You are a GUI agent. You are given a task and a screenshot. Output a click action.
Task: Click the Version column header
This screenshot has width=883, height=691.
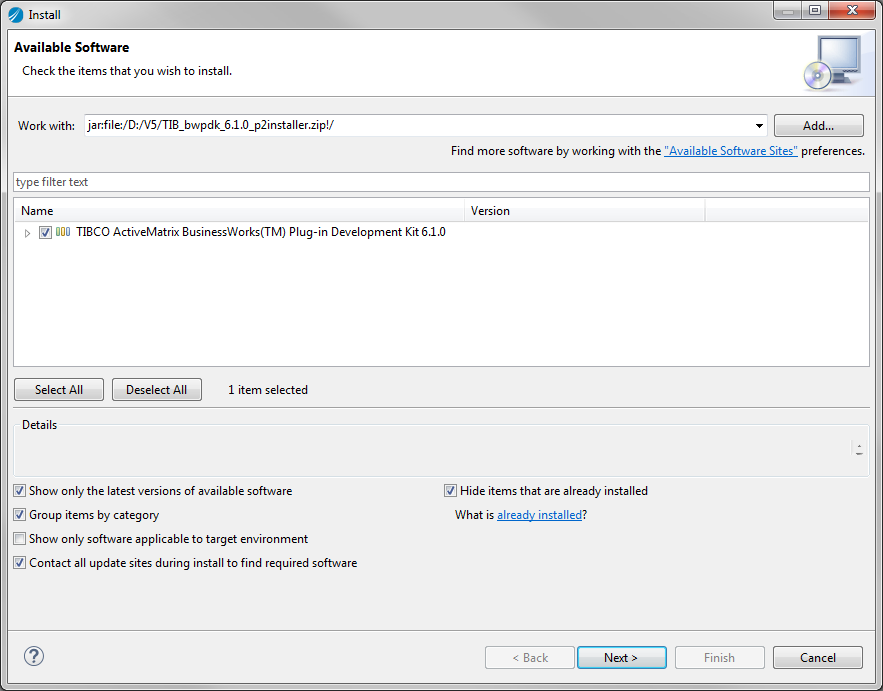[585, 211]
